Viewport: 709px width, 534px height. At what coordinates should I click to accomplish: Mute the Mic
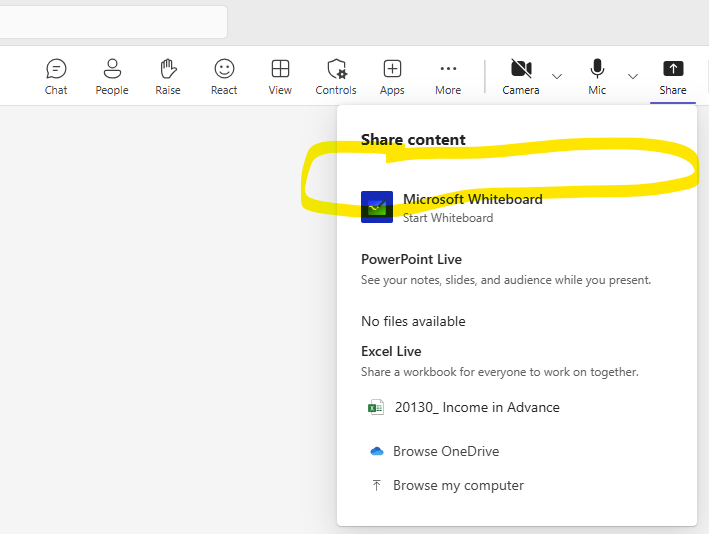point(597,77)
